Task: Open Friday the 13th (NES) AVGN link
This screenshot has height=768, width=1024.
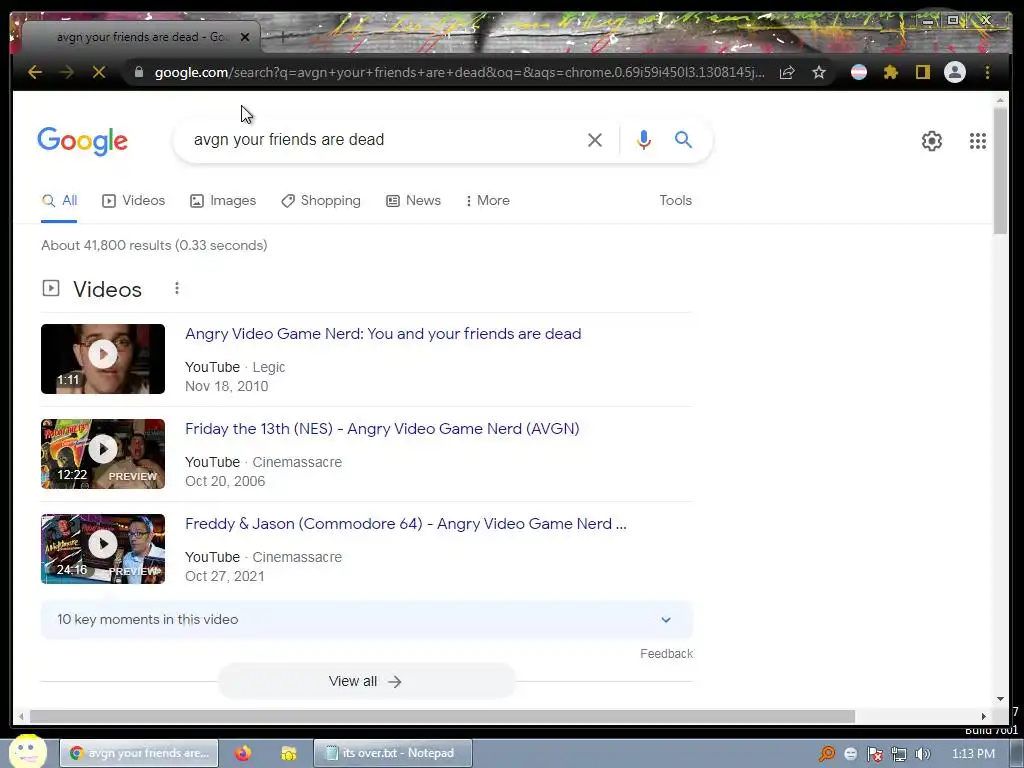Action: (x=382, y=428)
